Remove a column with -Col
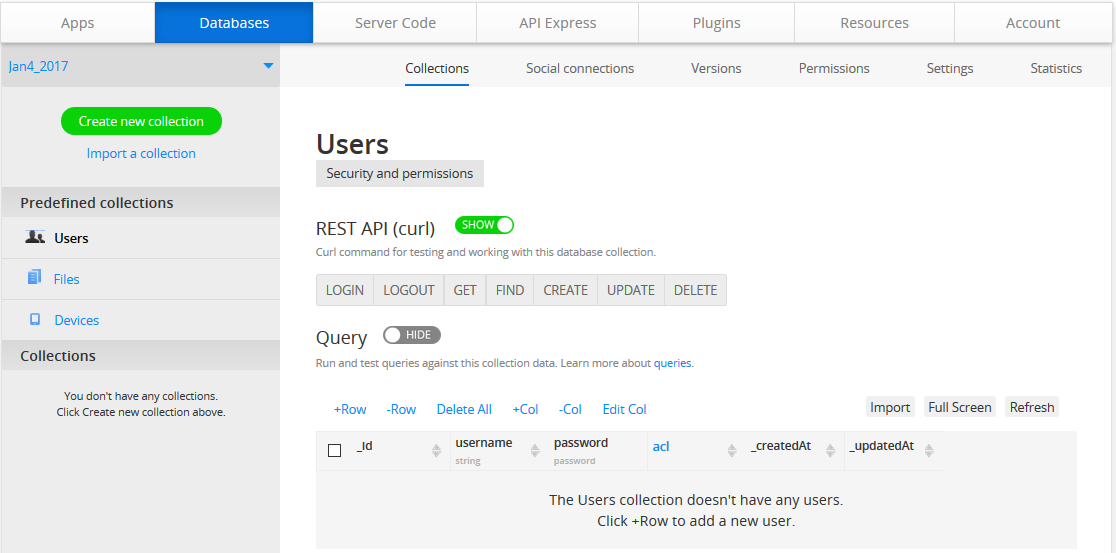 (570, 409)
